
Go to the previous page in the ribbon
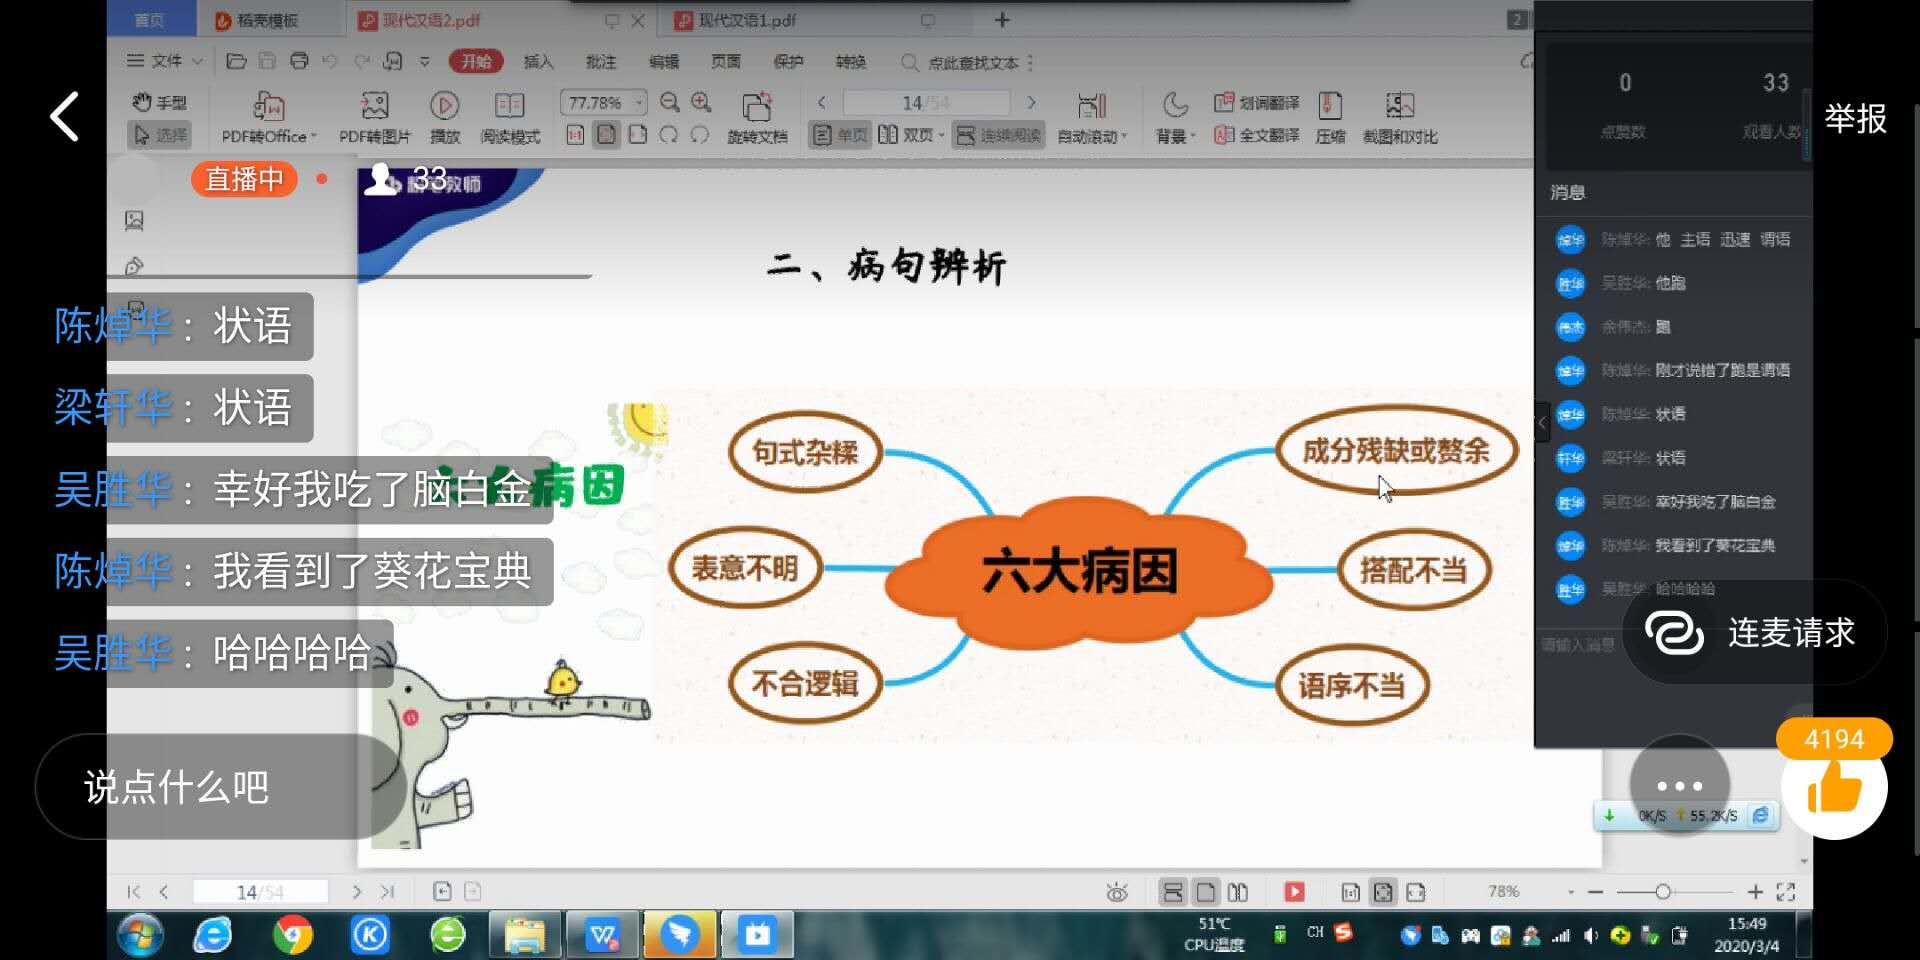tap(822, 103)
